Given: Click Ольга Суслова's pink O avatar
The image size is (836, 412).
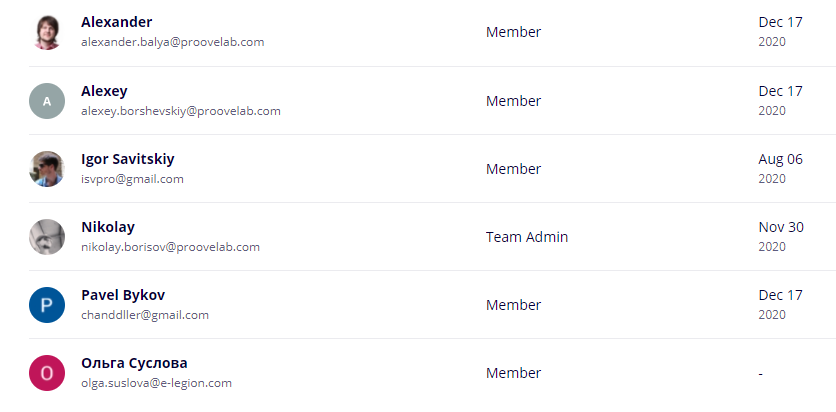Looking at the screenshot, I should click(x=47, y=373).
